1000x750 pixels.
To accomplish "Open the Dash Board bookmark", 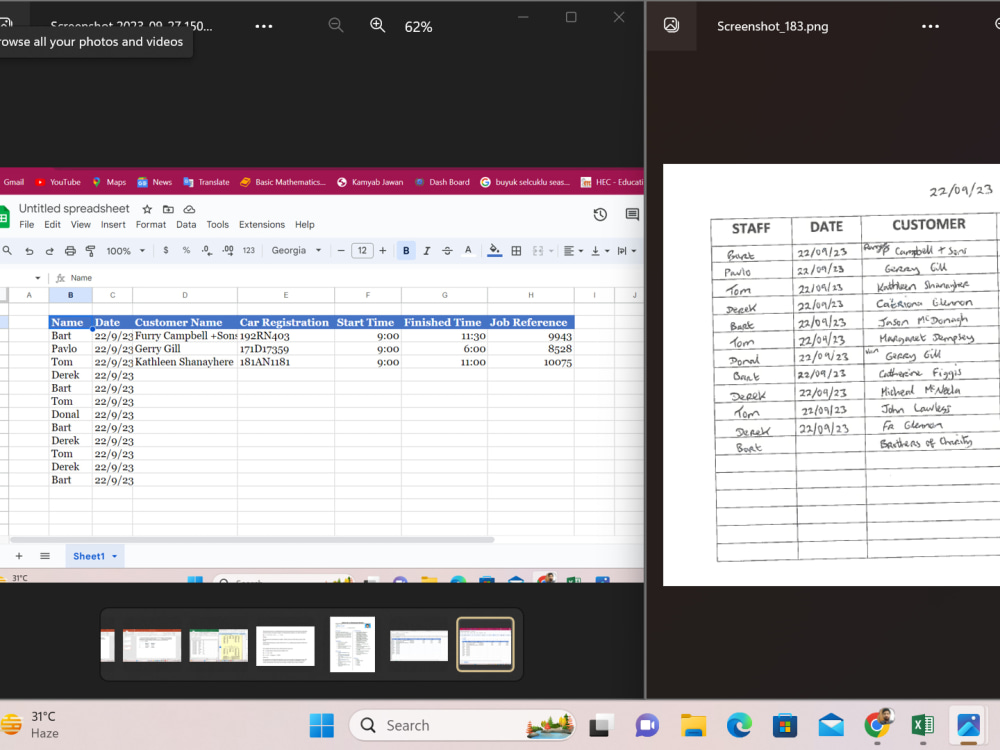I will [x=442, y=182].
